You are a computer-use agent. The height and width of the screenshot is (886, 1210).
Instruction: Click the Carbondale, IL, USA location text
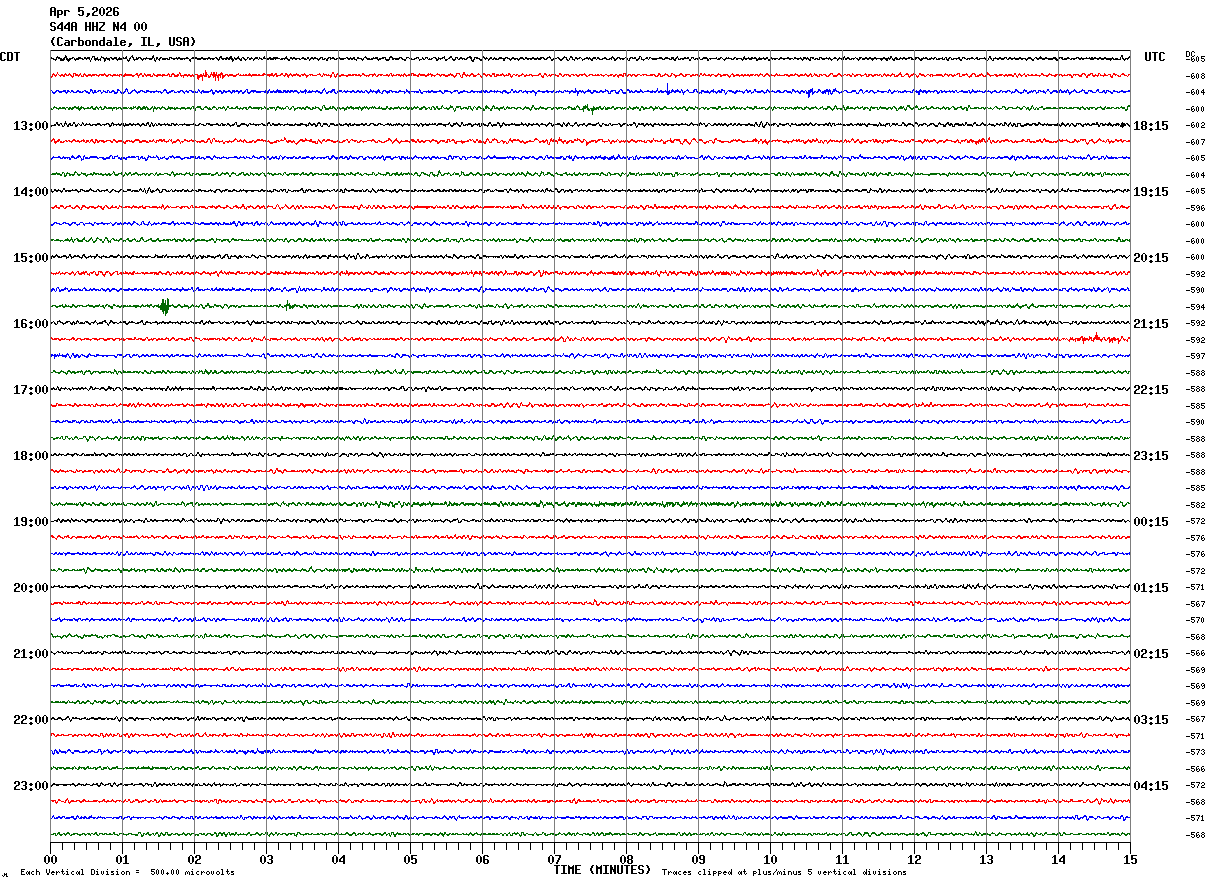click(123, 42)
